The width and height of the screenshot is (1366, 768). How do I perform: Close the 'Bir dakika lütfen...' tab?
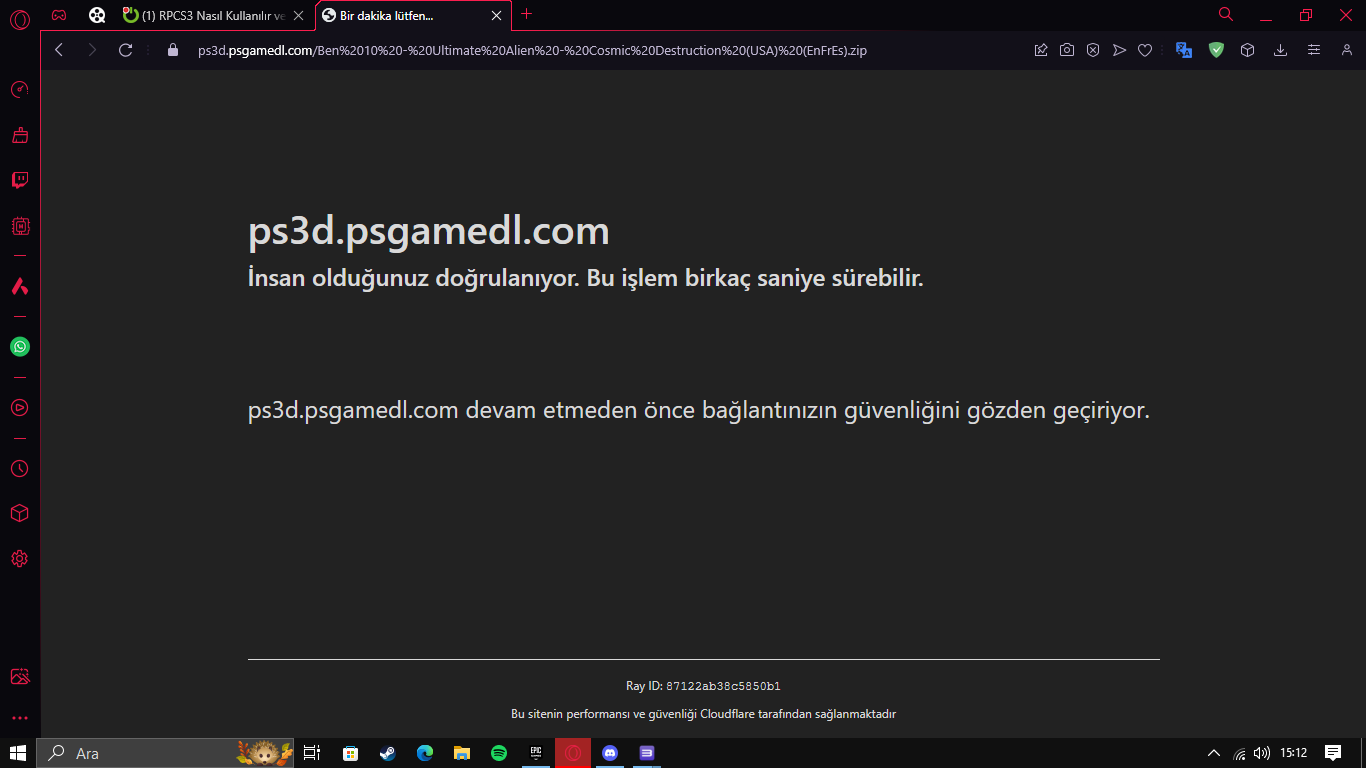click(x=496, y=15)
